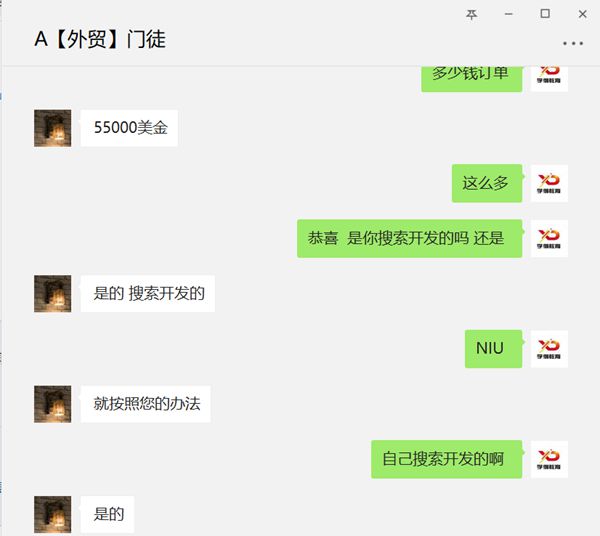Click the white 是的 搜索开发的 bubble

[148, 293]
